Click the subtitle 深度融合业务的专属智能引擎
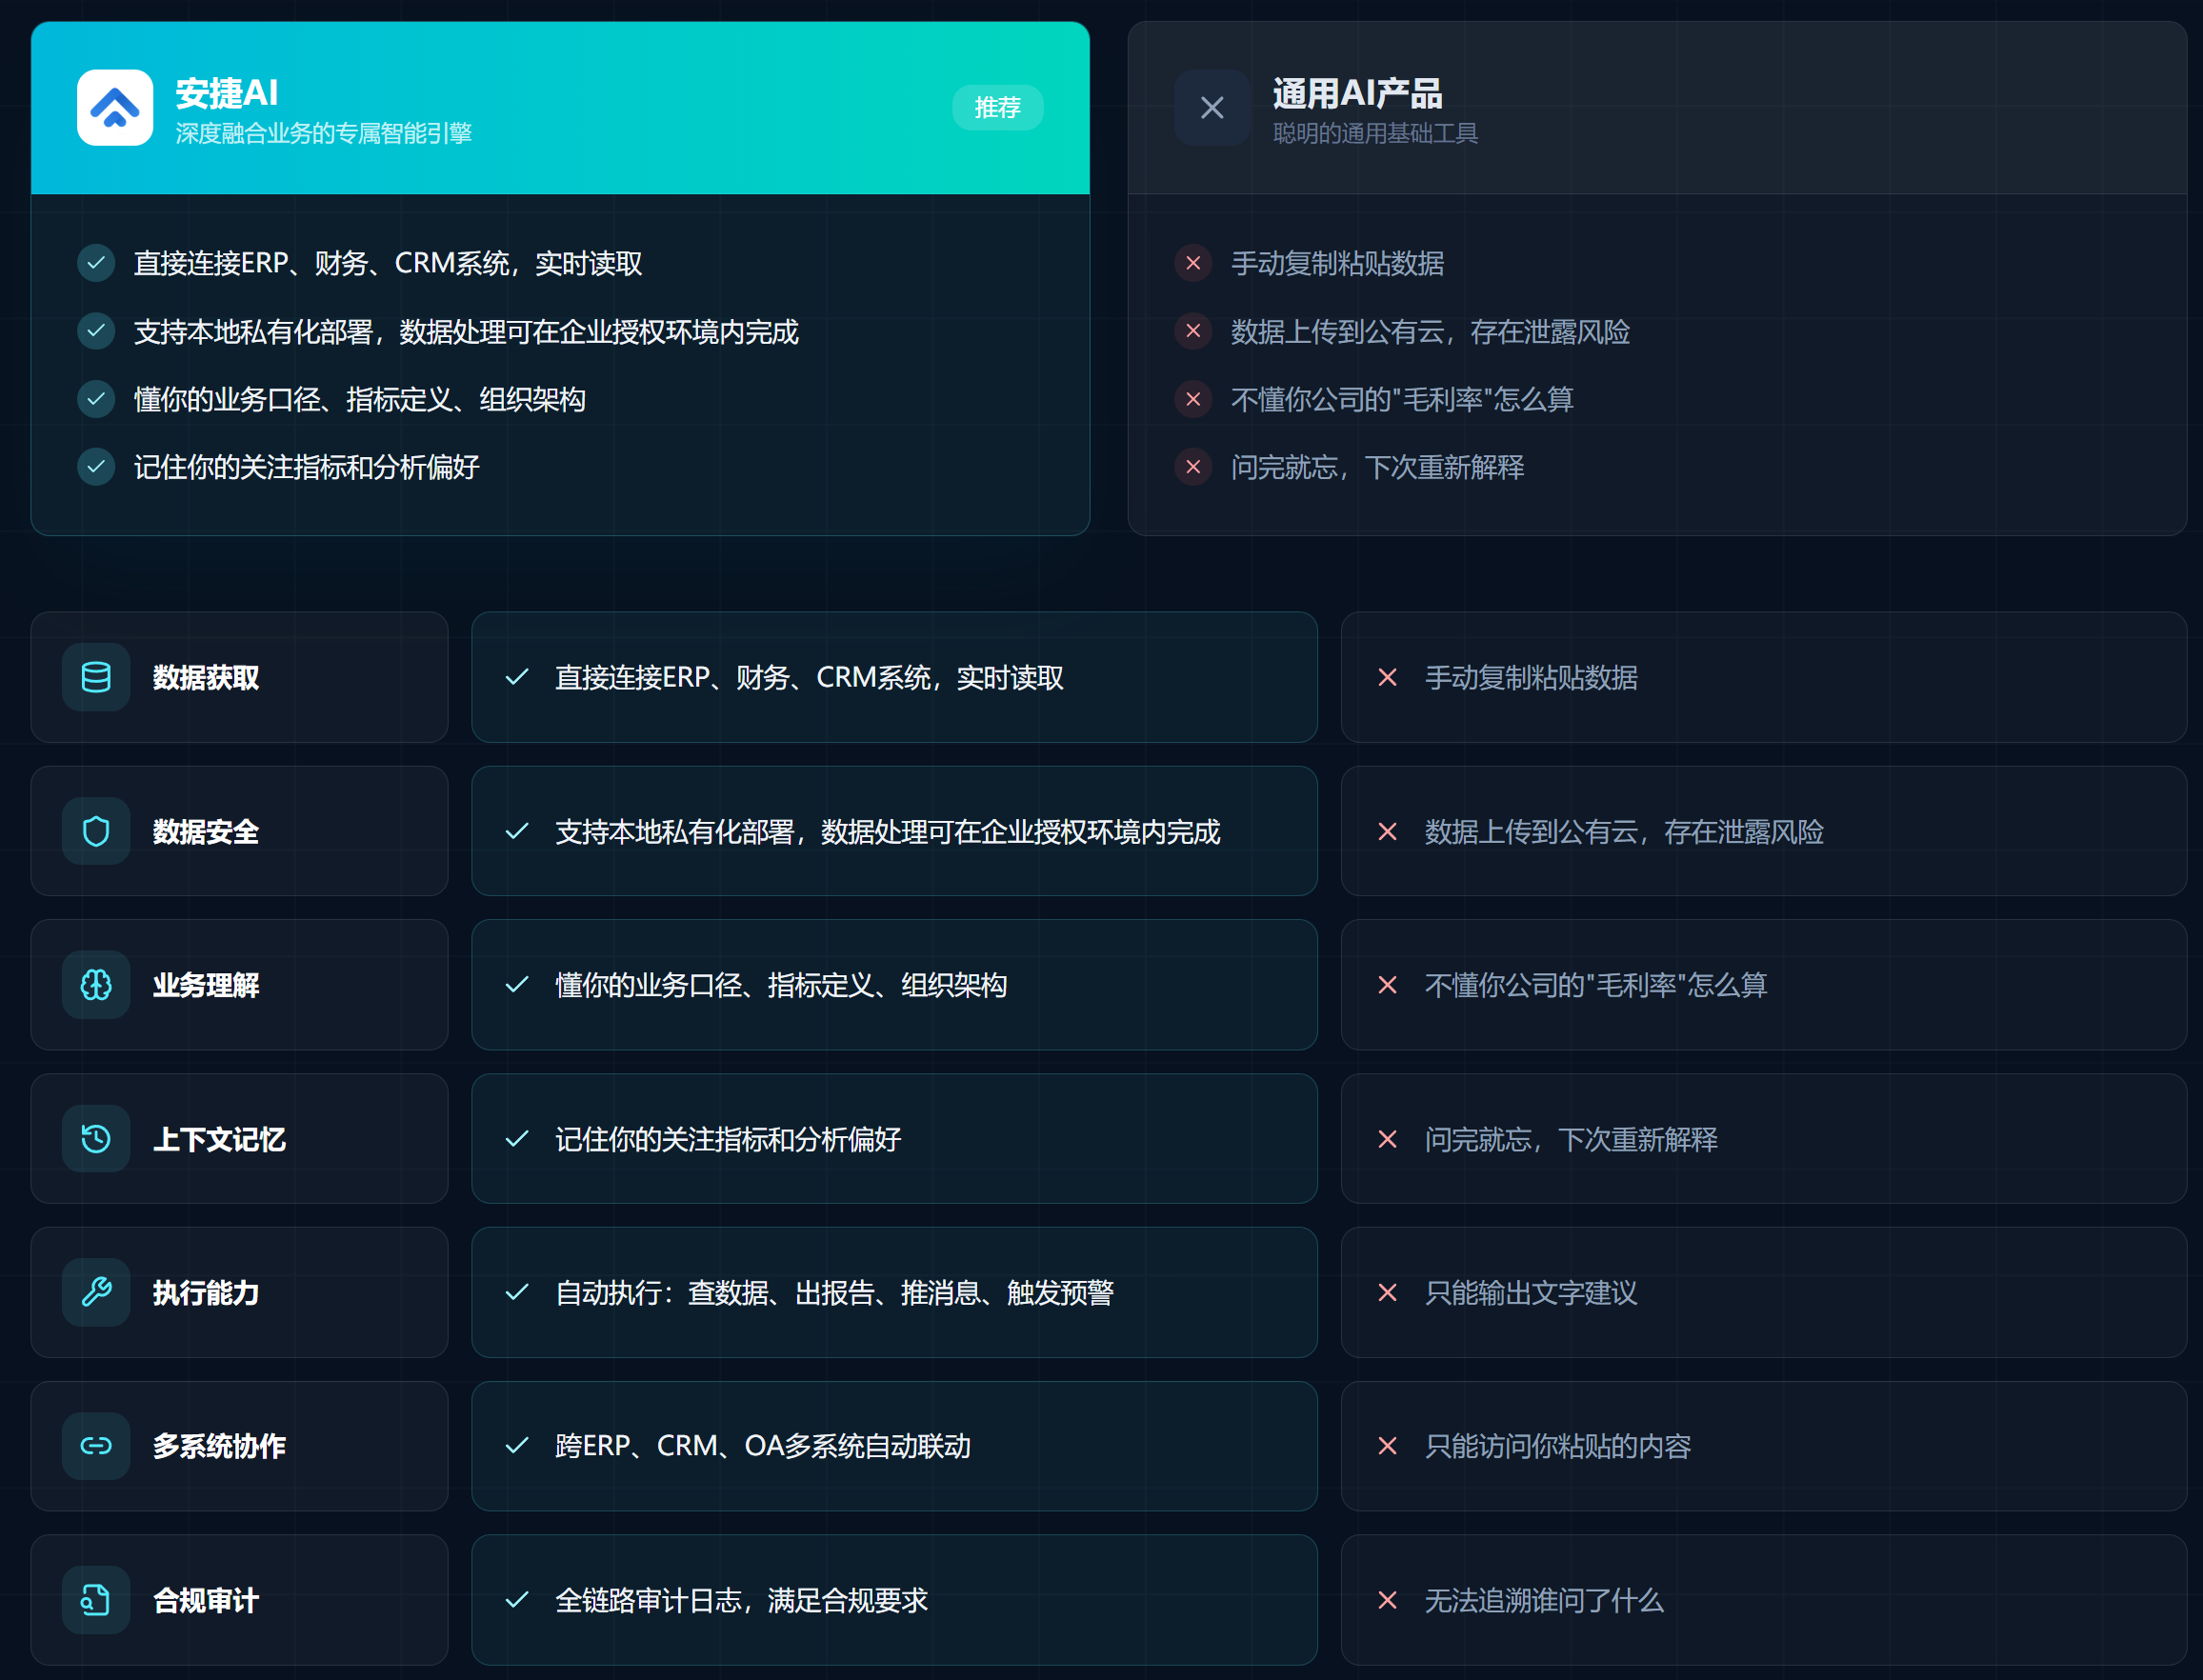This screenshot has height=1680, width=2203. (323, 133)
